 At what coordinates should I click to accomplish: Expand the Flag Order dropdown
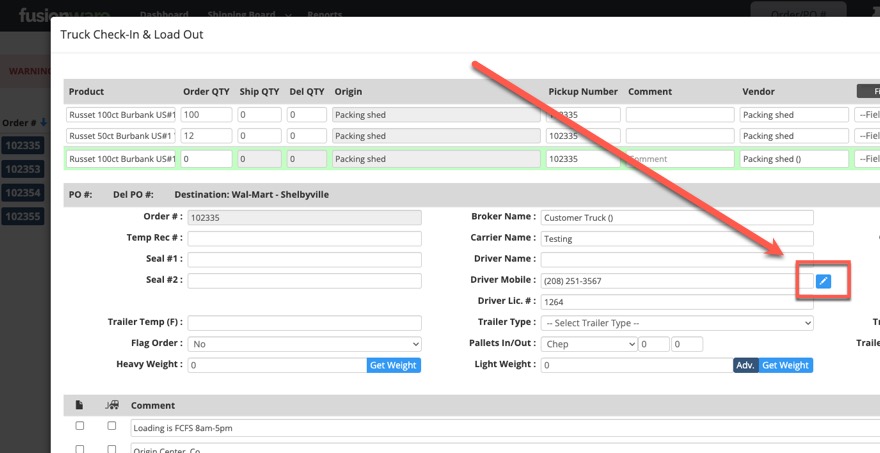coord(304,344)
